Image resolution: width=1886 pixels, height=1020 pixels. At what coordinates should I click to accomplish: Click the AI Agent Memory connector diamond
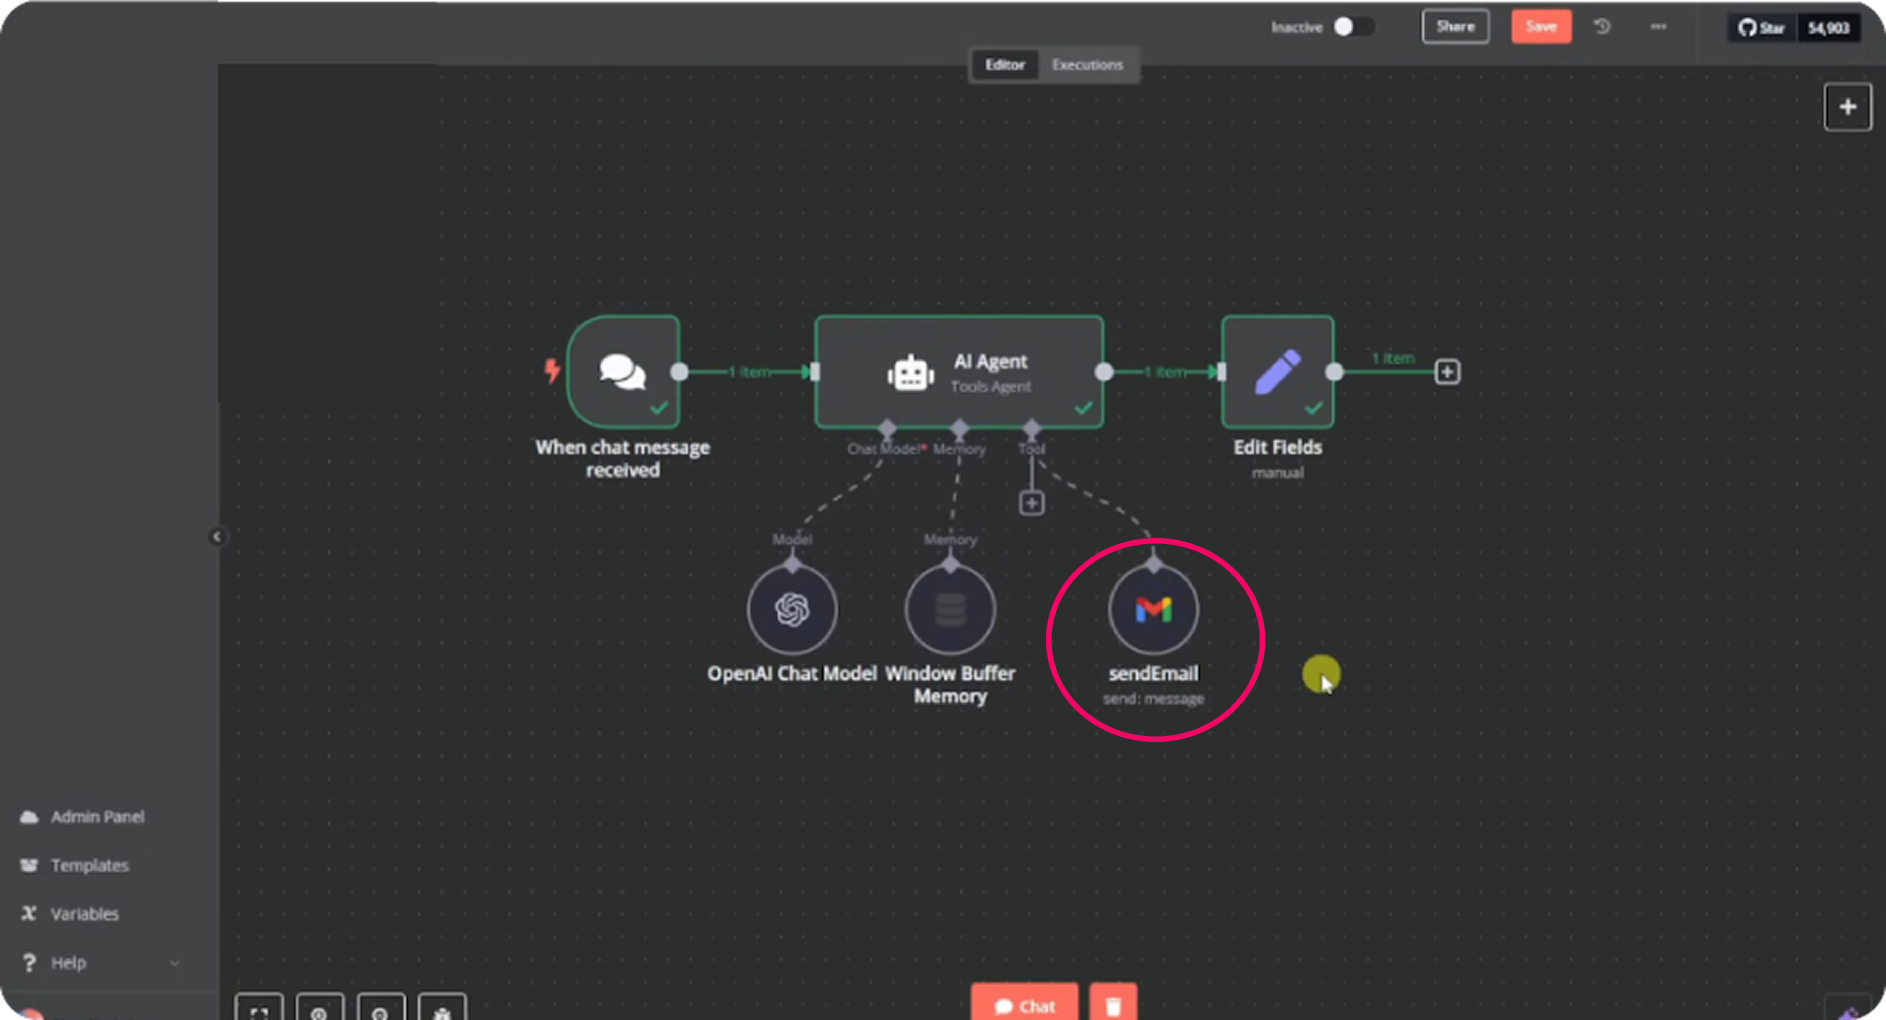tap(960, 429)
